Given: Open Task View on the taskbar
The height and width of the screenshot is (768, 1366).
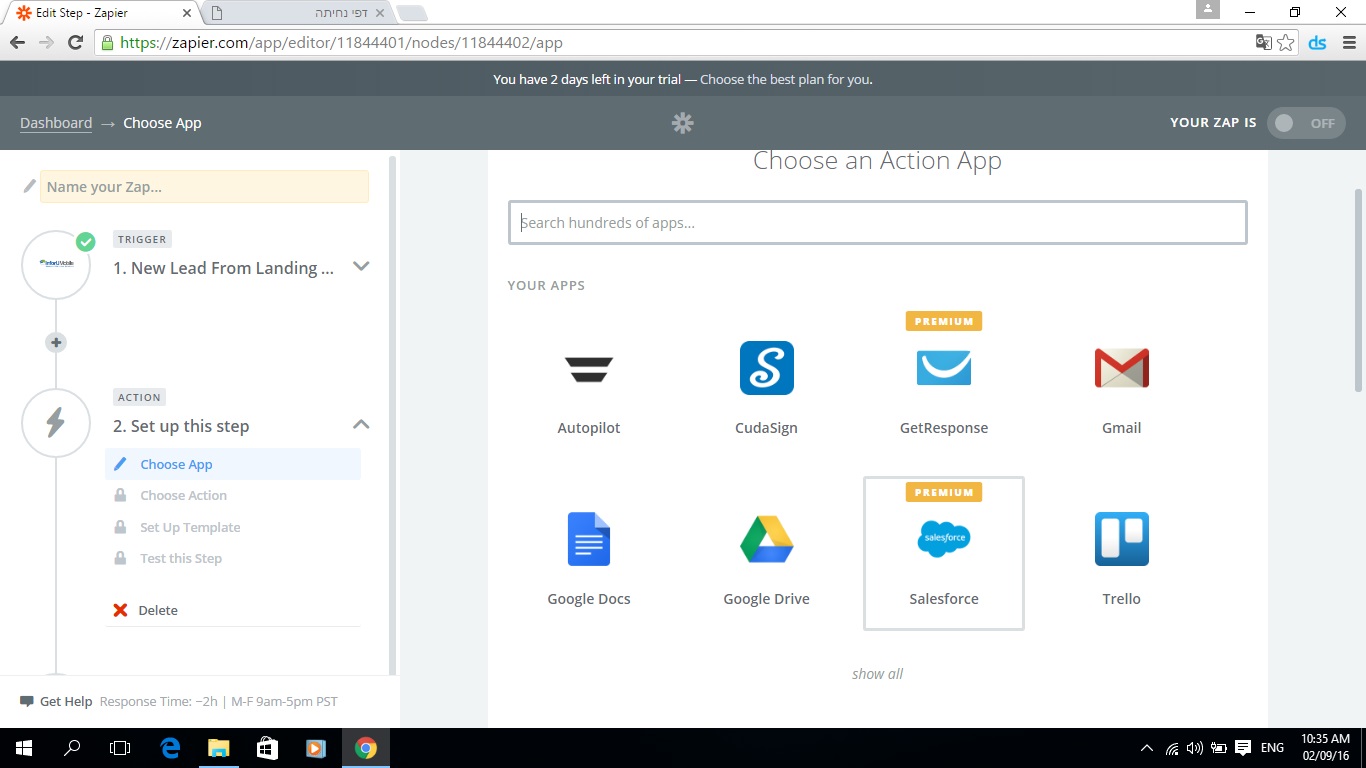Looking at the screenshot, I should 120,748.
